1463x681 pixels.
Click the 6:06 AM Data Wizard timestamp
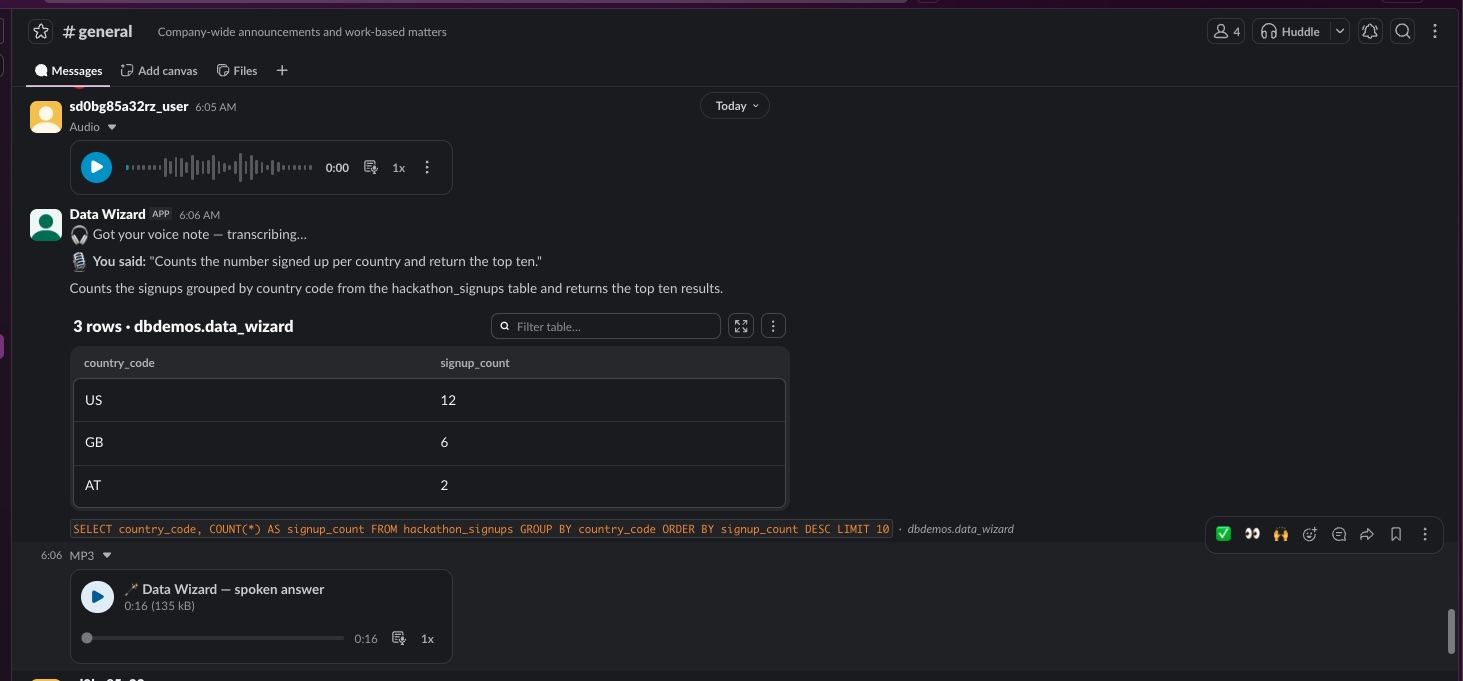point(199,215)
